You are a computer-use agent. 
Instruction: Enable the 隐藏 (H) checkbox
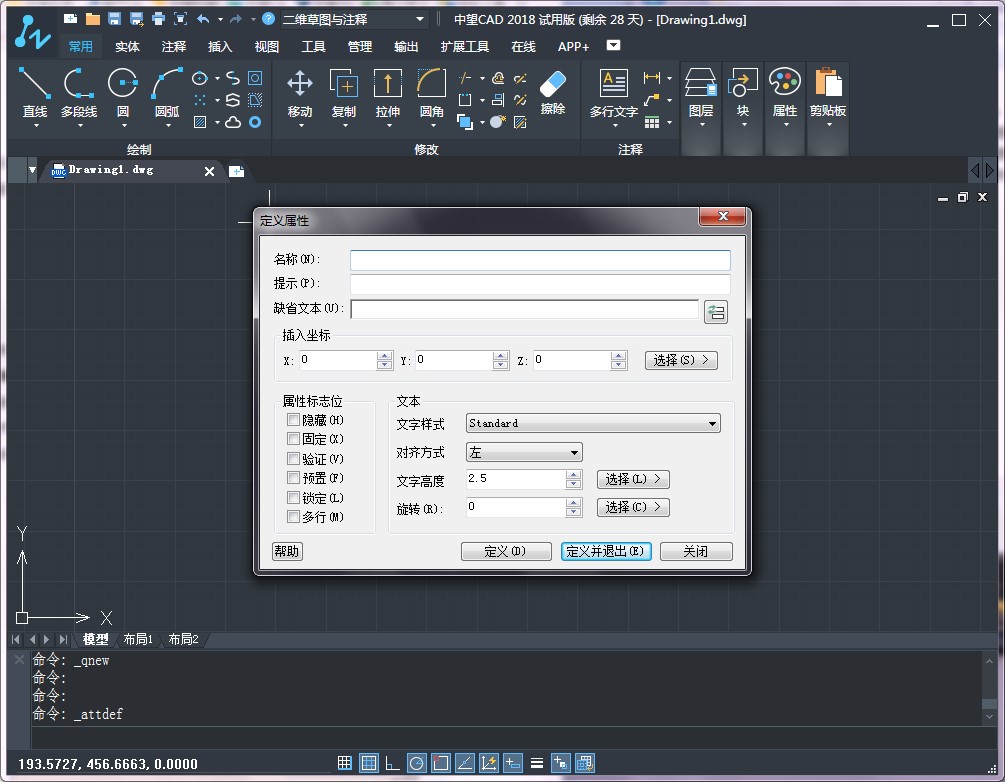pos(293,420)
